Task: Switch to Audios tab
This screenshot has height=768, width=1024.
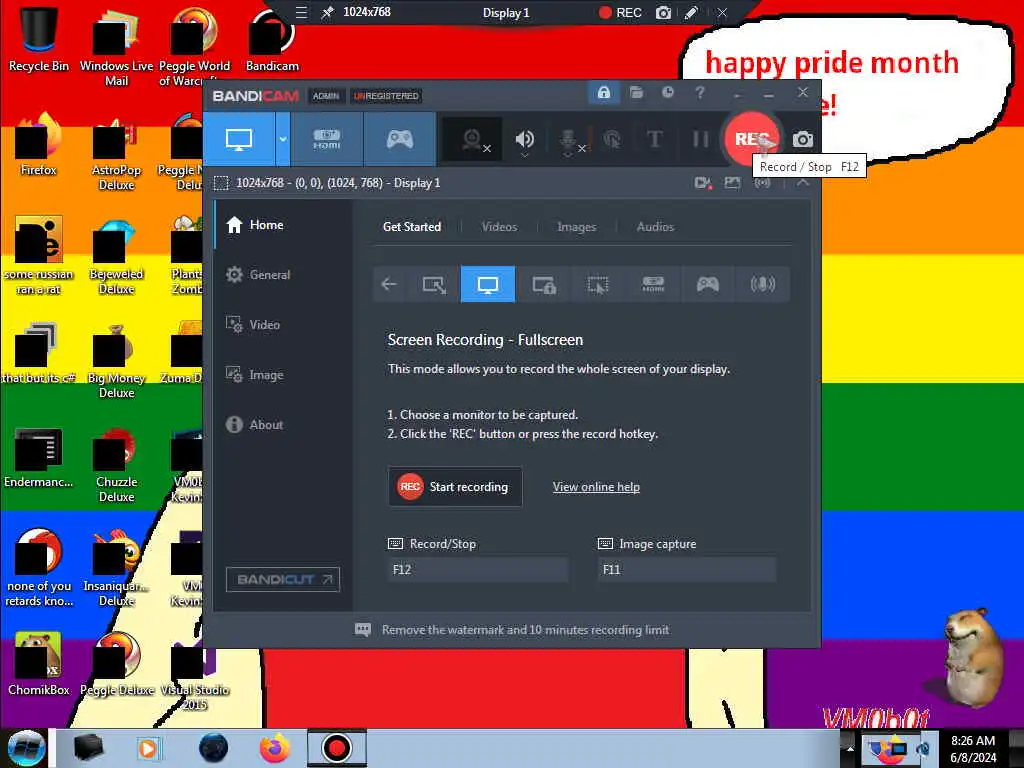Action: (655, 227)
